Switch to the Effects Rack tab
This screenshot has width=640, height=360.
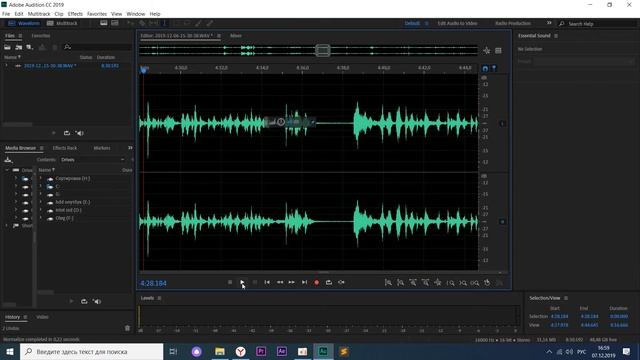64,148
